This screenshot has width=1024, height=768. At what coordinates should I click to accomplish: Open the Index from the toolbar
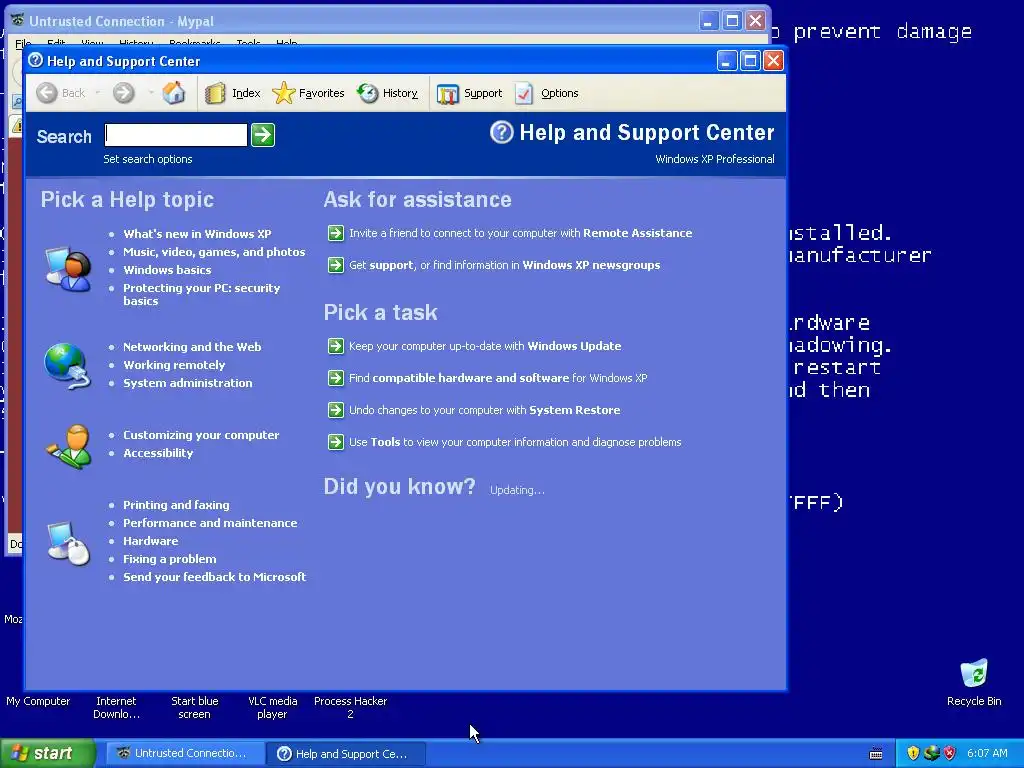pos(232,93)
